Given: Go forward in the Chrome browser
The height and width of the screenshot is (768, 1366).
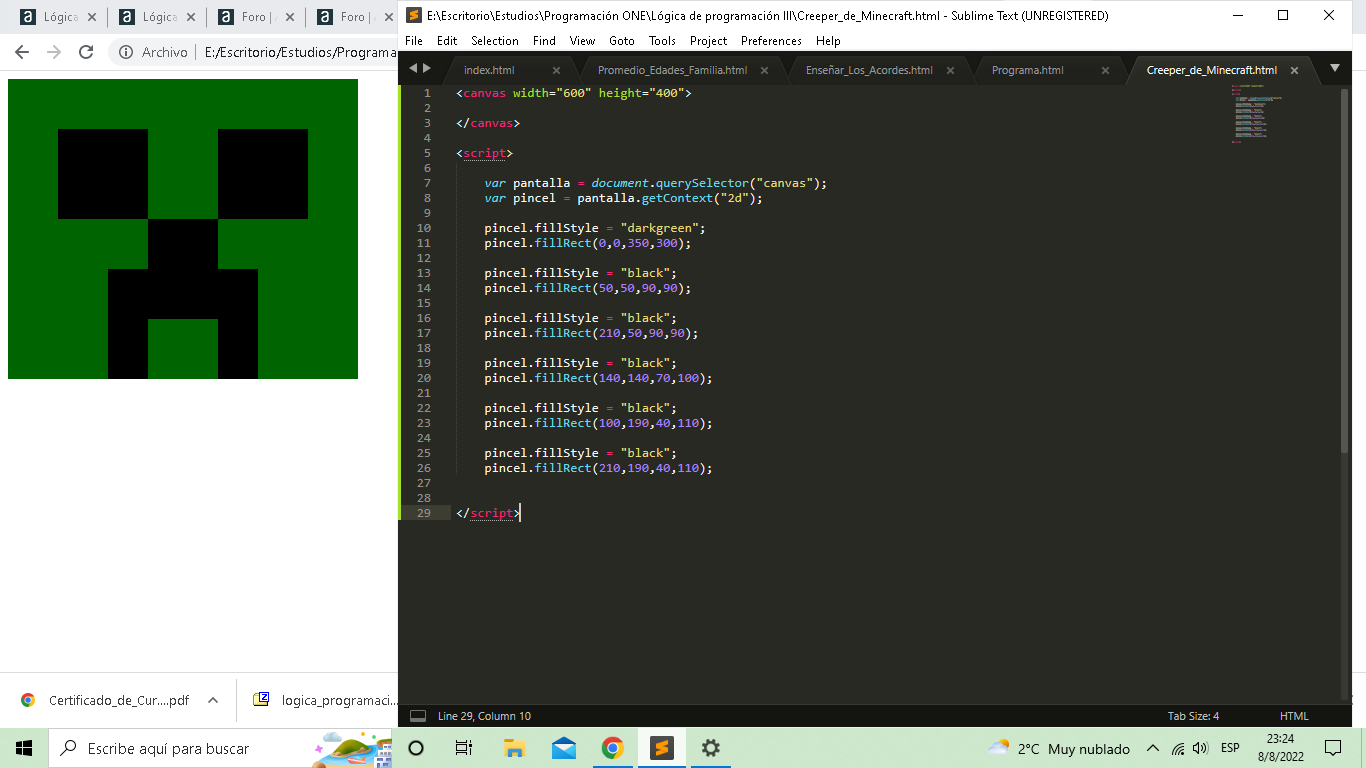Looking at the screenshot, I should (x=54, y=52).
